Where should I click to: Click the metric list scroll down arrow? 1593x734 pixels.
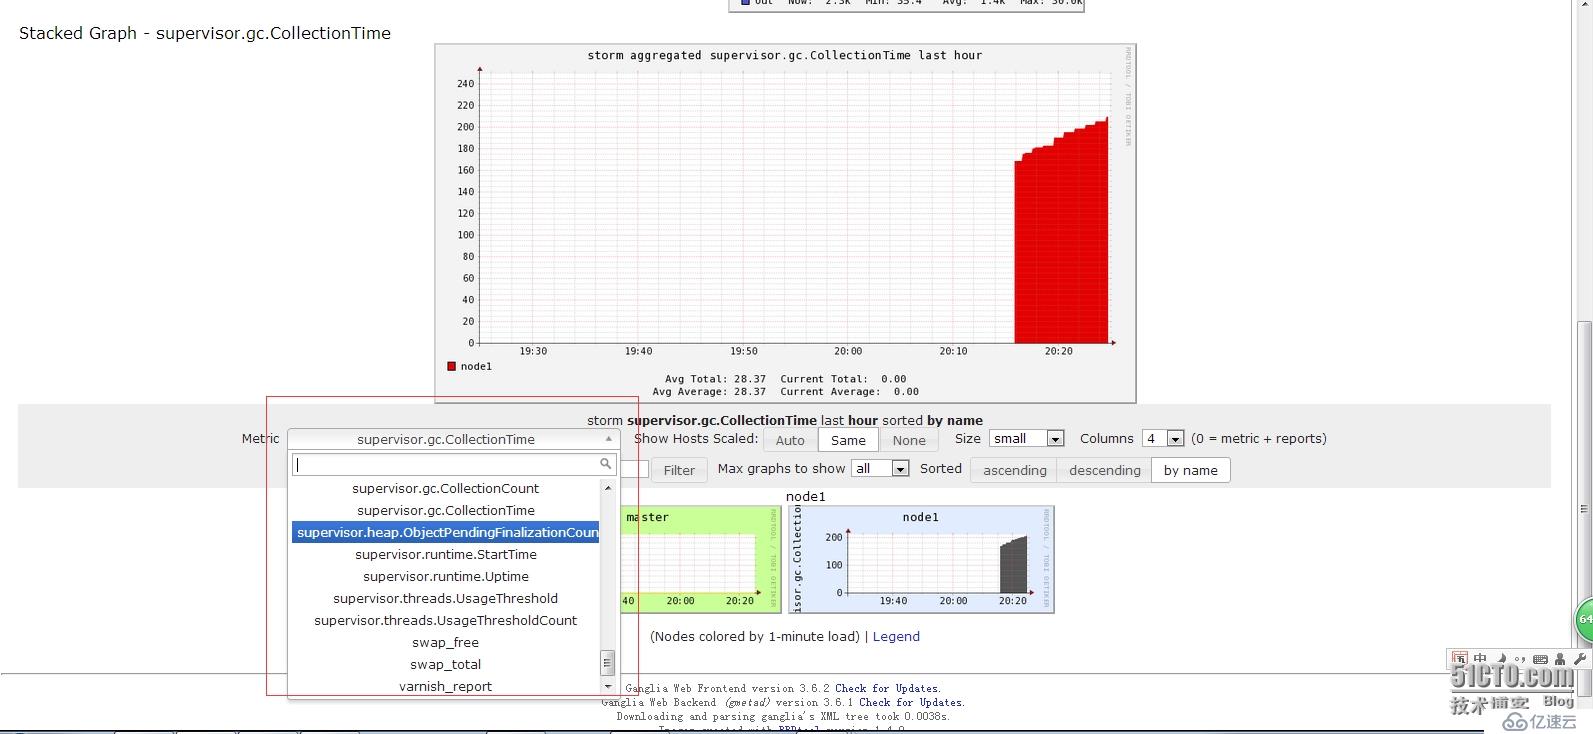[607, 687]
